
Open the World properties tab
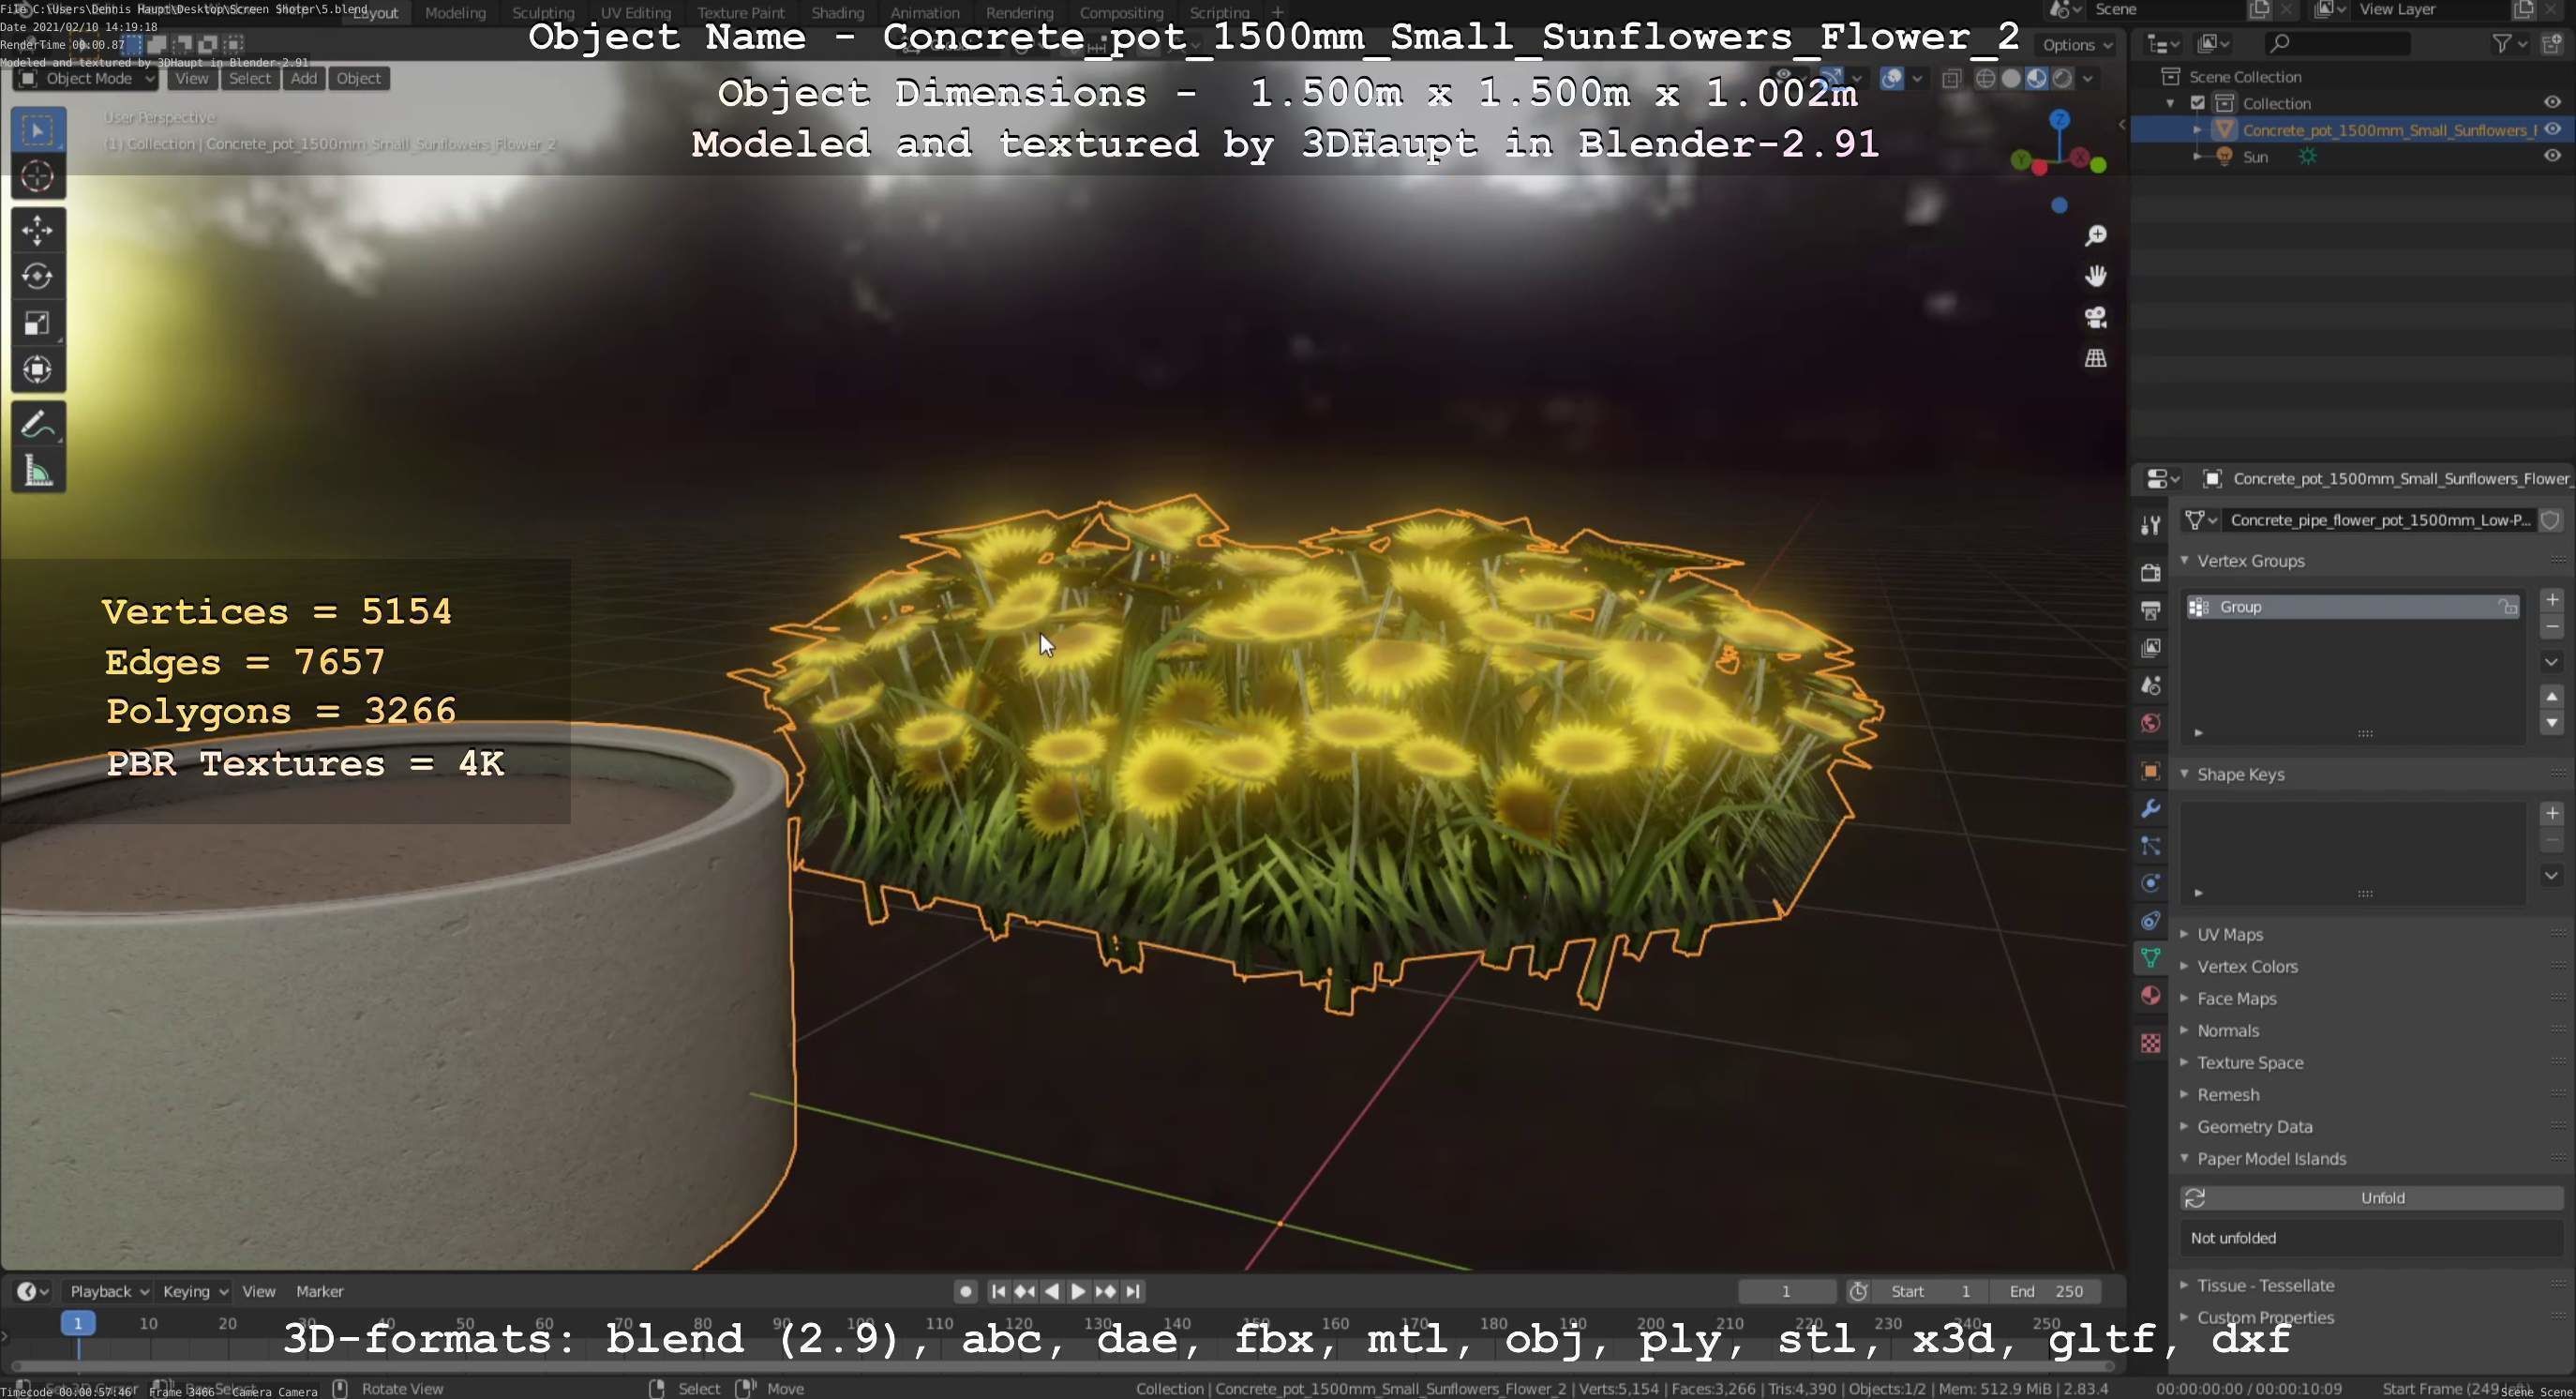[x=2151, y=723]
